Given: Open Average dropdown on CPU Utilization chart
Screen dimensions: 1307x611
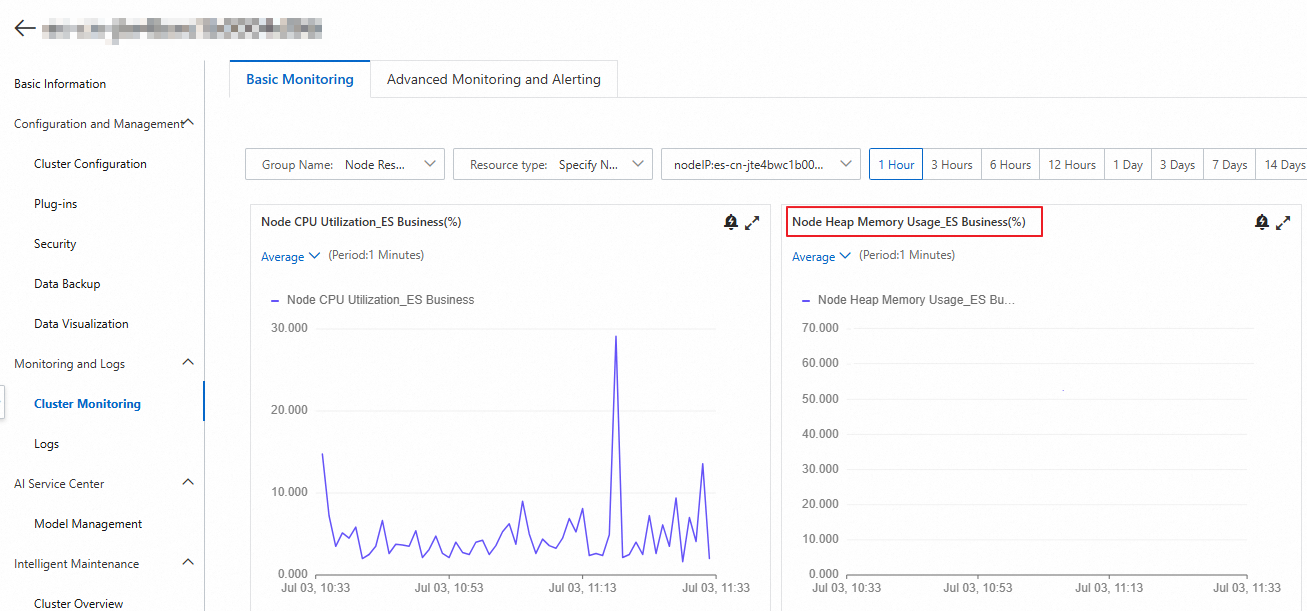Looking at the screenshot, I should click(x=291, y=256).
